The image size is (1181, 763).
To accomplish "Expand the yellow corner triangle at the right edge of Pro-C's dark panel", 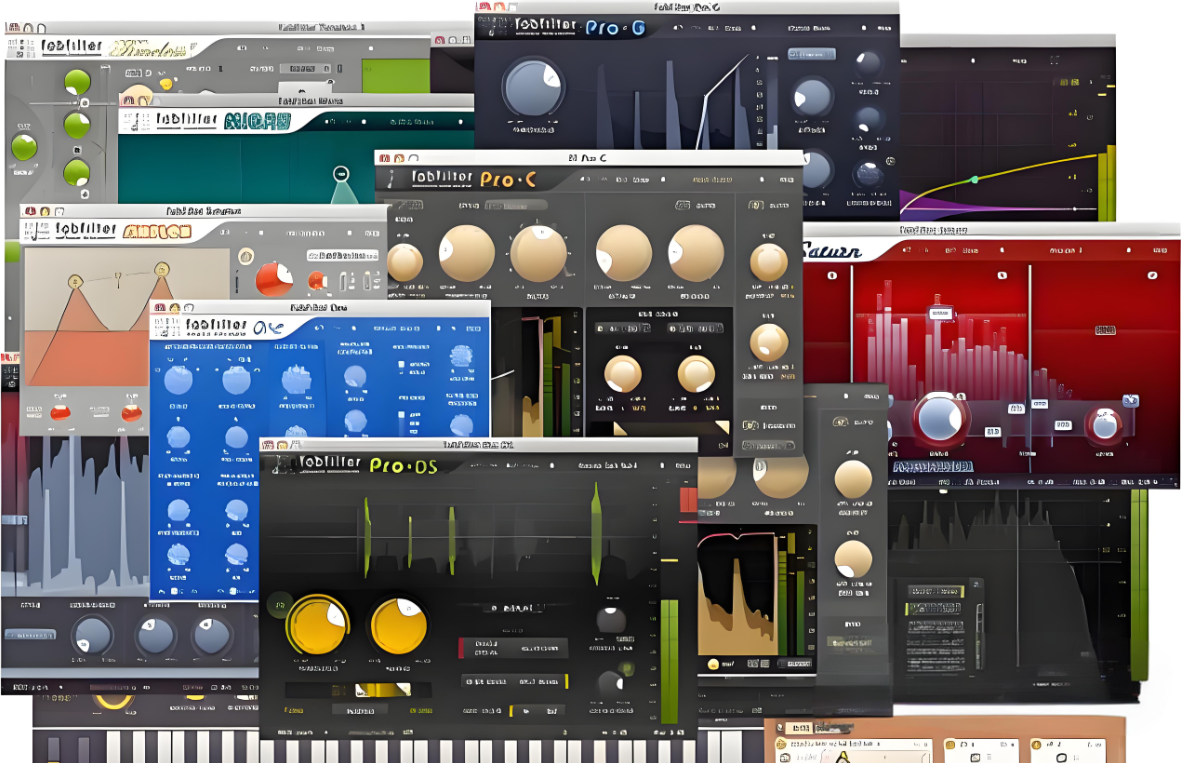I will pyautogui.click(x=722, y=428).
